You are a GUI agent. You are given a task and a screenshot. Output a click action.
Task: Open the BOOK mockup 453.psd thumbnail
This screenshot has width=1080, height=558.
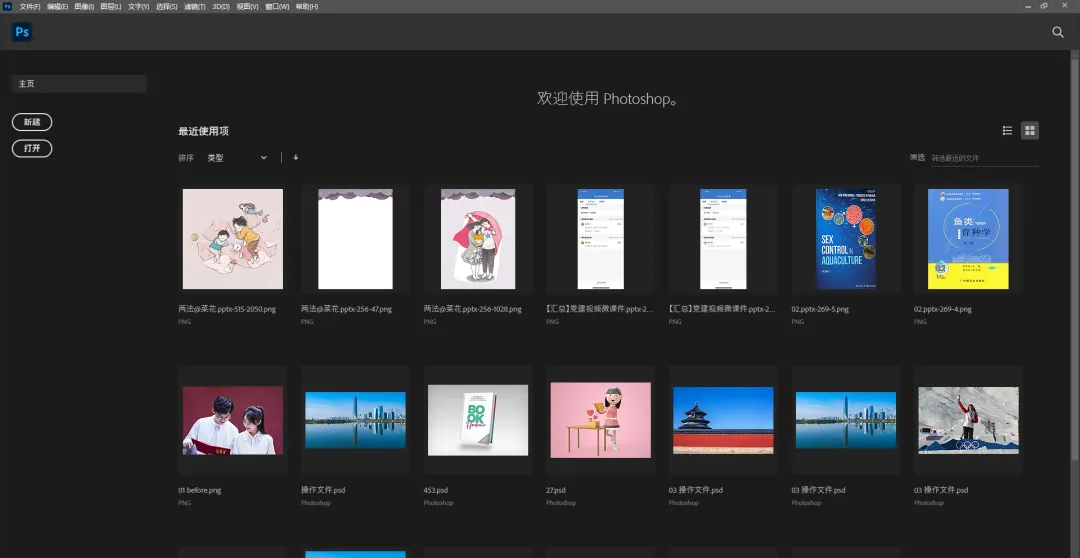[x=478, y=420]
